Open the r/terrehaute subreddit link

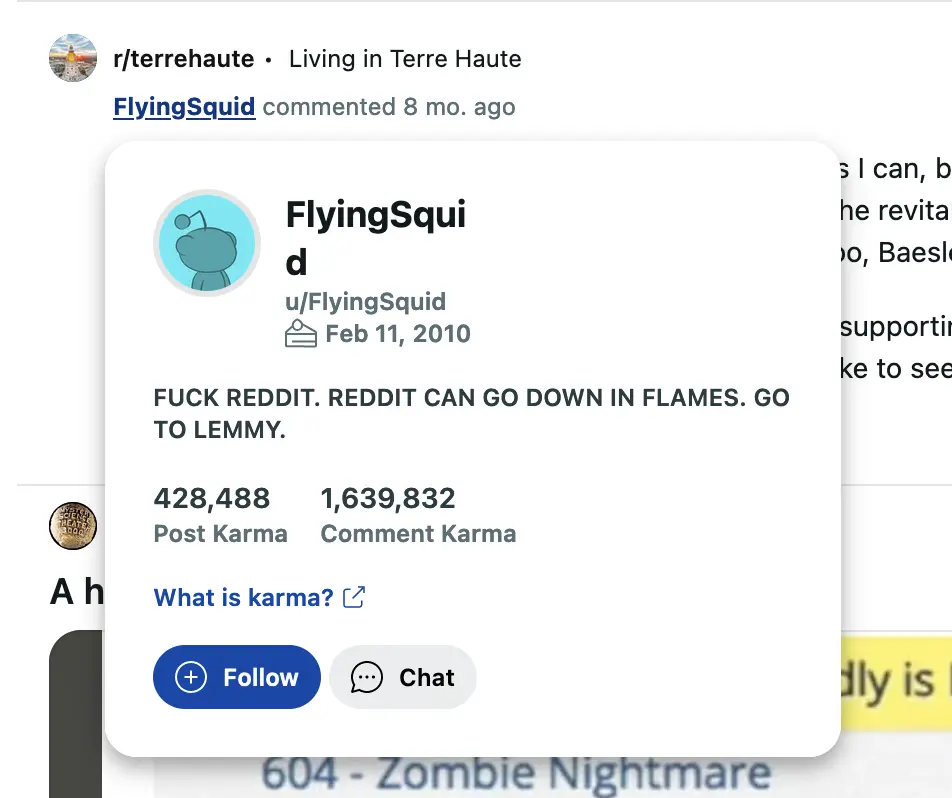pos(184,59)
